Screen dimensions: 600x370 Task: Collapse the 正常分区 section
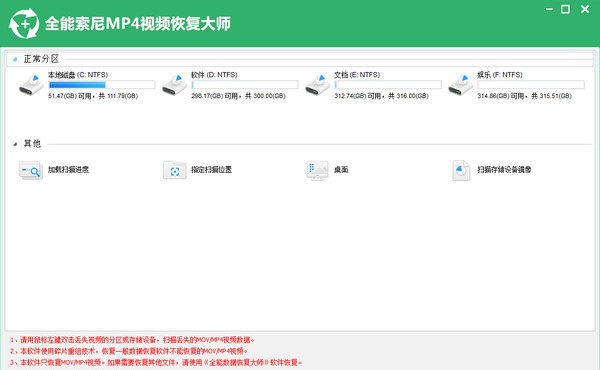click(x=15, y=59)
